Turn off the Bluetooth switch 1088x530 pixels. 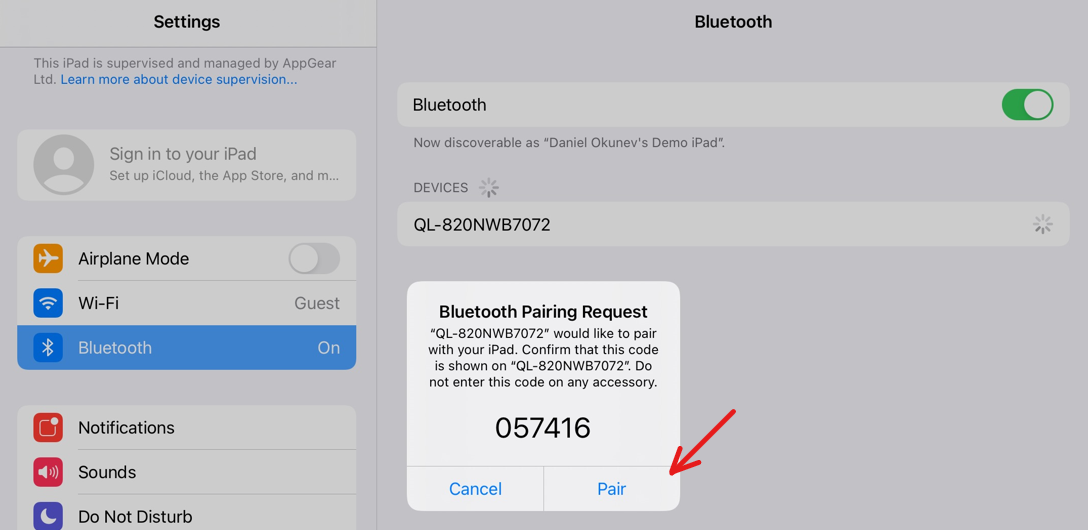[1027, 105]
